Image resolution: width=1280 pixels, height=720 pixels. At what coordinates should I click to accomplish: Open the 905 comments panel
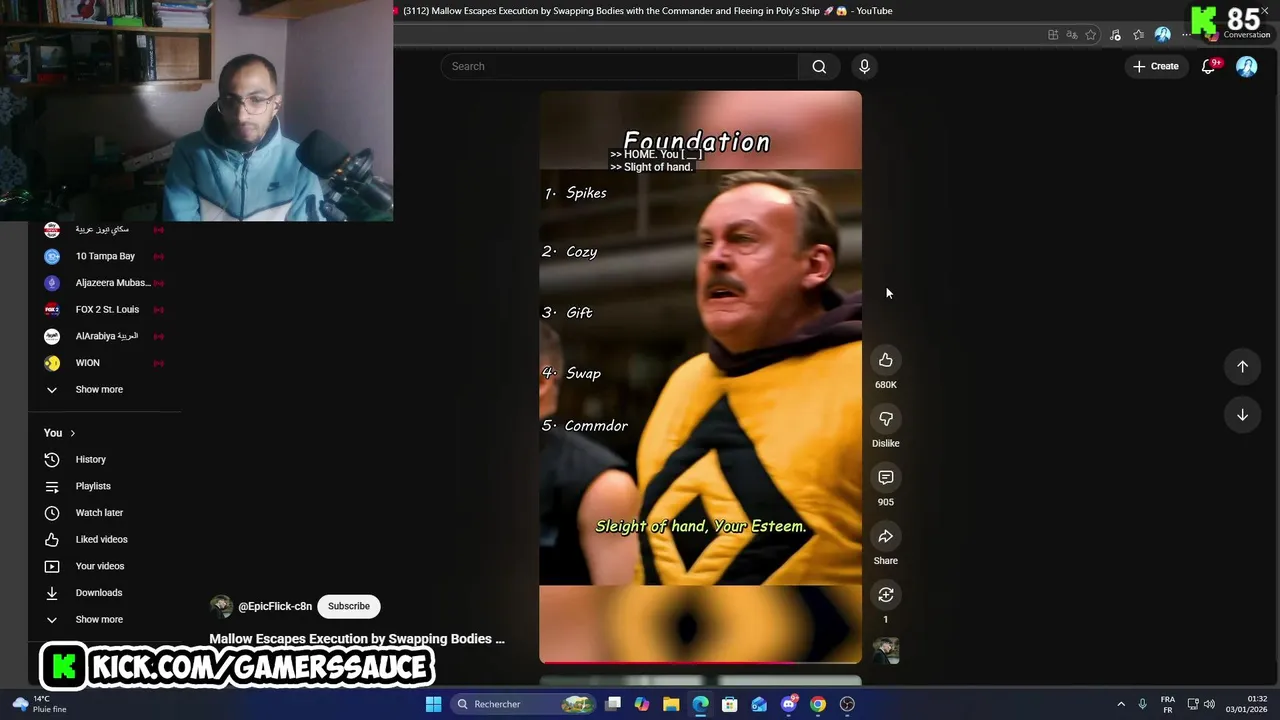(x=885, y=478)
